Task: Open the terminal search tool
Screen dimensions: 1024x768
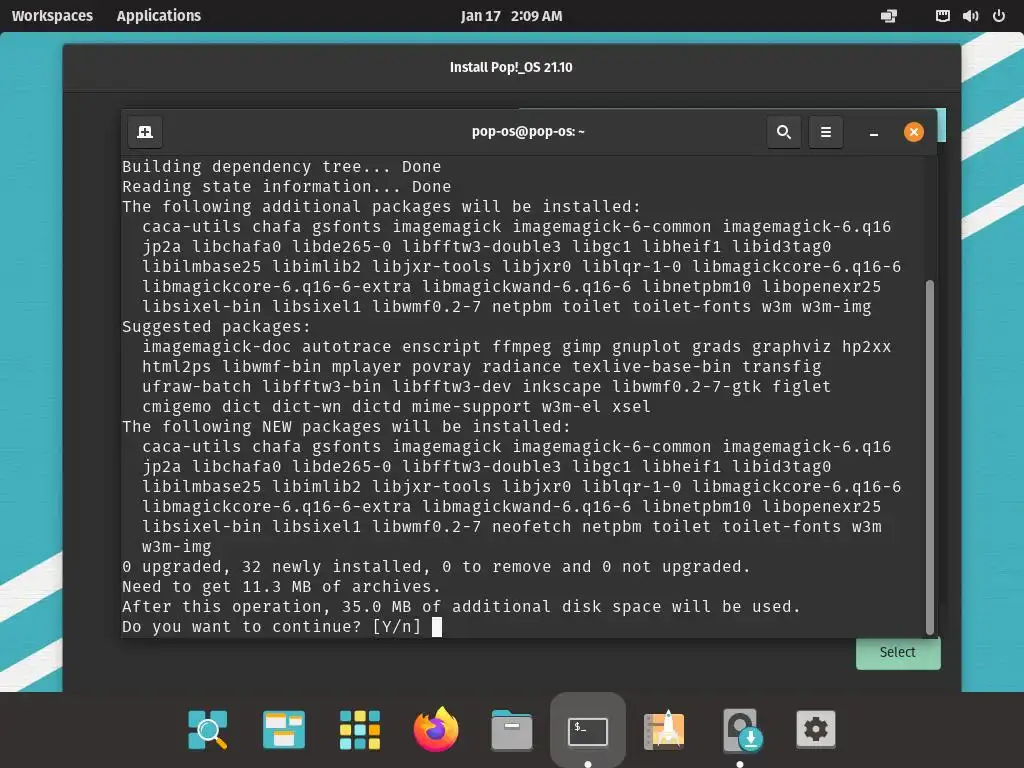Action: pos(784,132)
